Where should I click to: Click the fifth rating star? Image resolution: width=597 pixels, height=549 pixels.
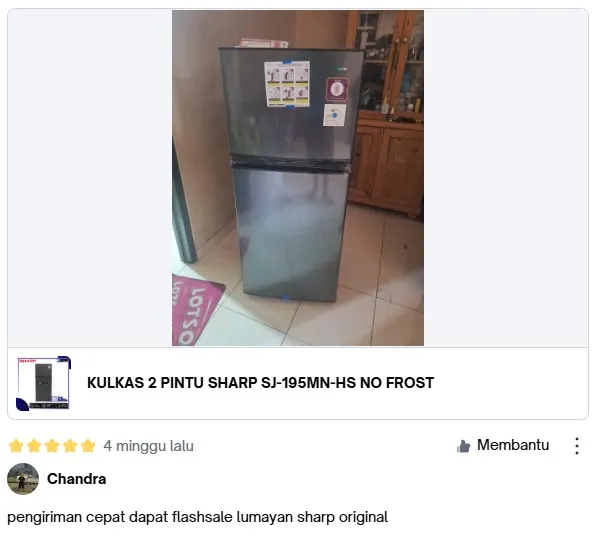(x=88, y=446)
